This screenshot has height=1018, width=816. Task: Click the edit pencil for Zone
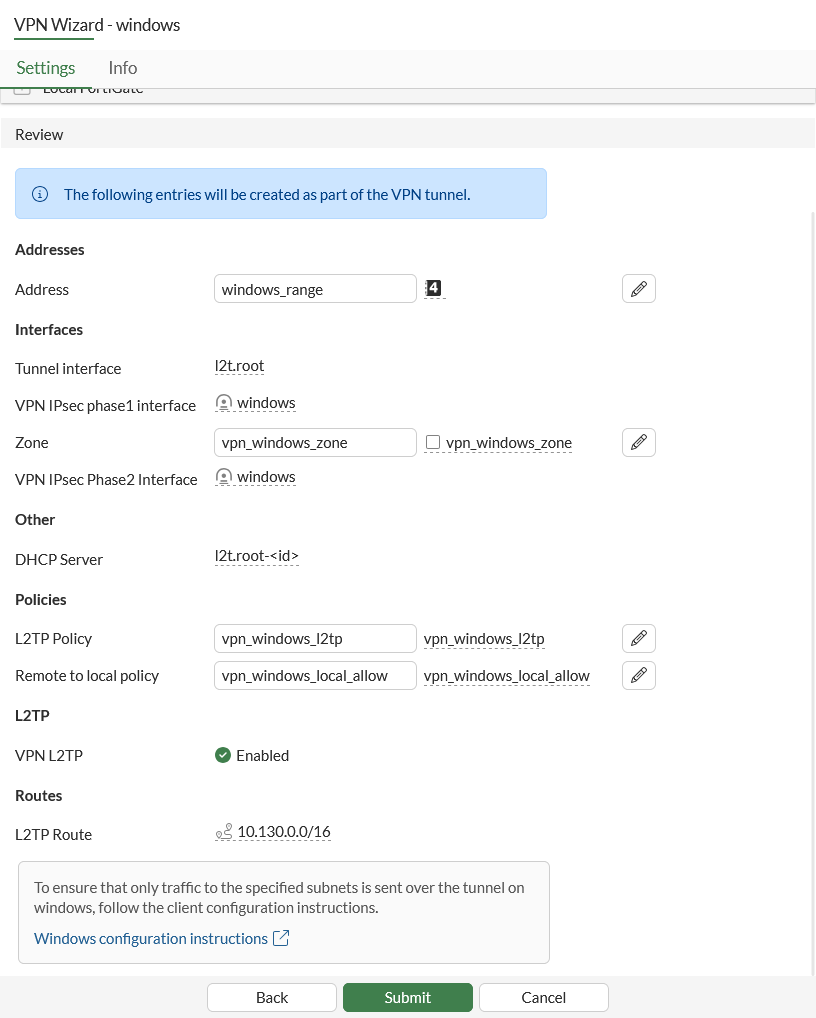(638, 442)
